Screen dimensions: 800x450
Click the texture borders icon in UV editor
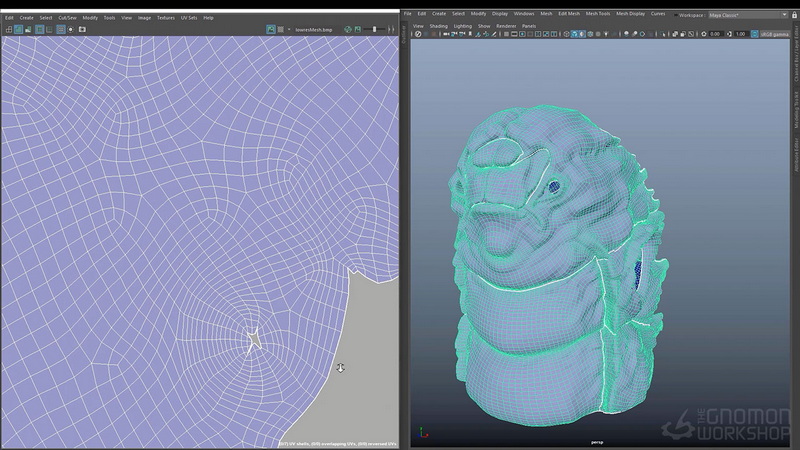(40, 30)
